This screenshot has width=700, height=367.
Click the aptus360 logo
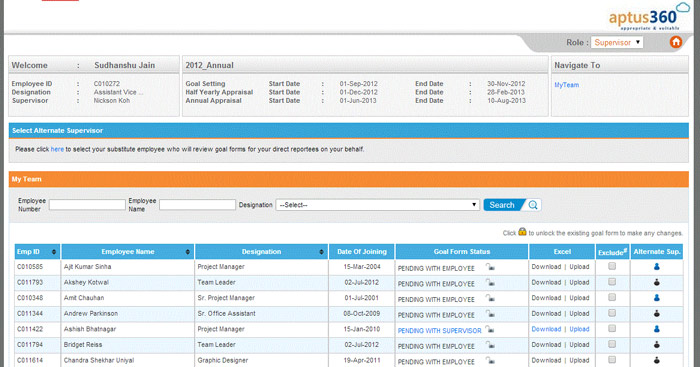649,17
